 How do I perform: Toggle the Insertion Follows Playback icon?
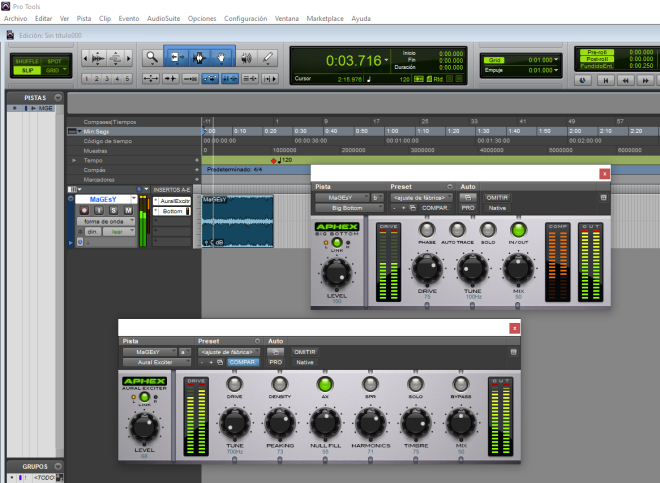click(269, 78)
